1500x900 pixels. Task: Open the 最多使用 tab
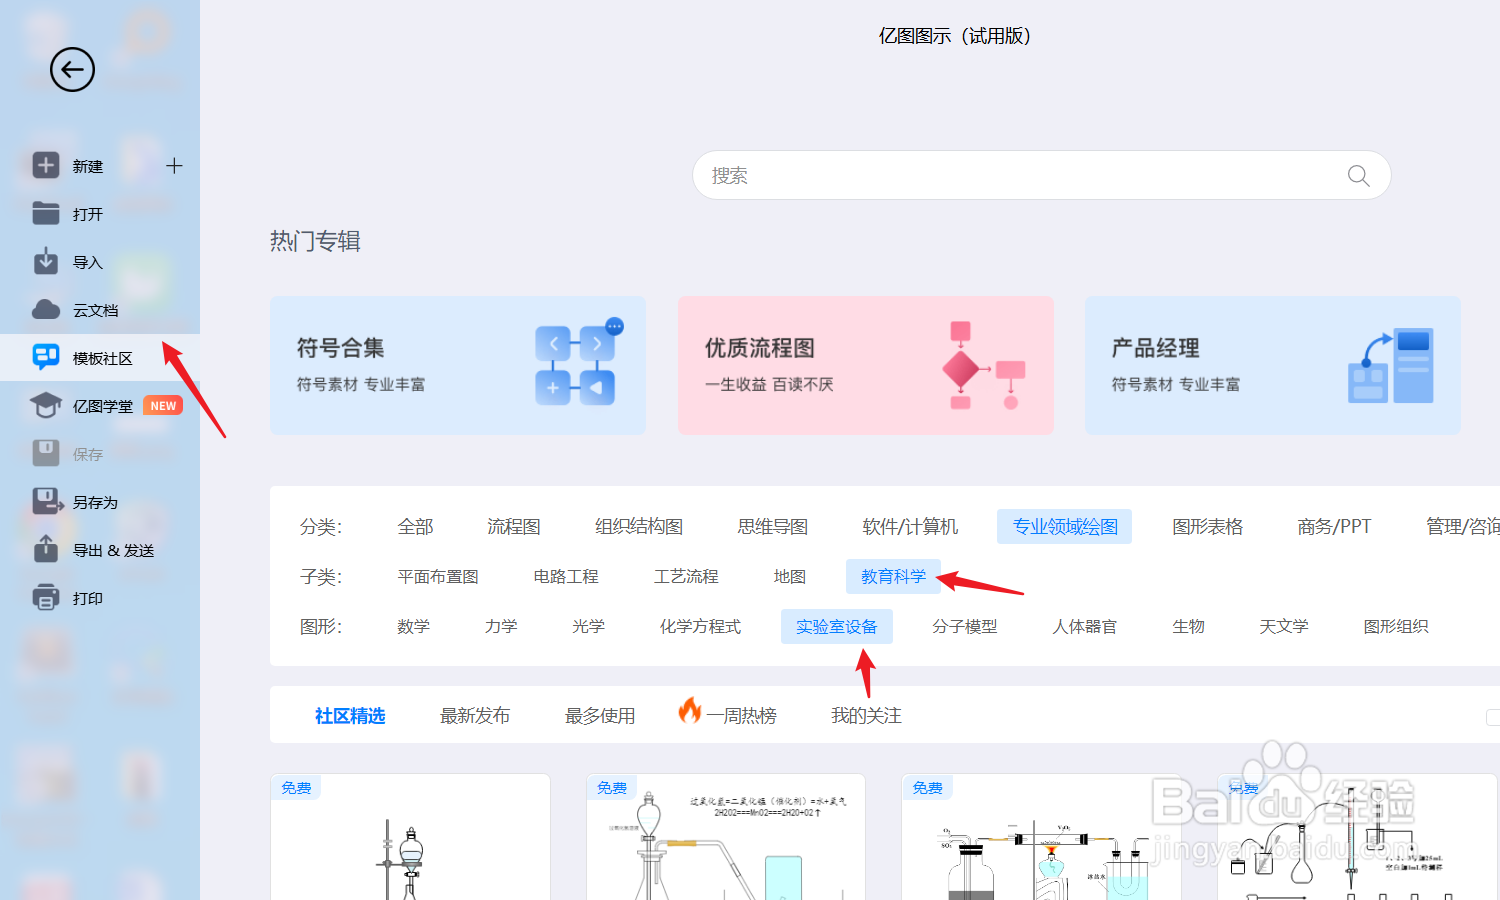(x=600, y=715)
